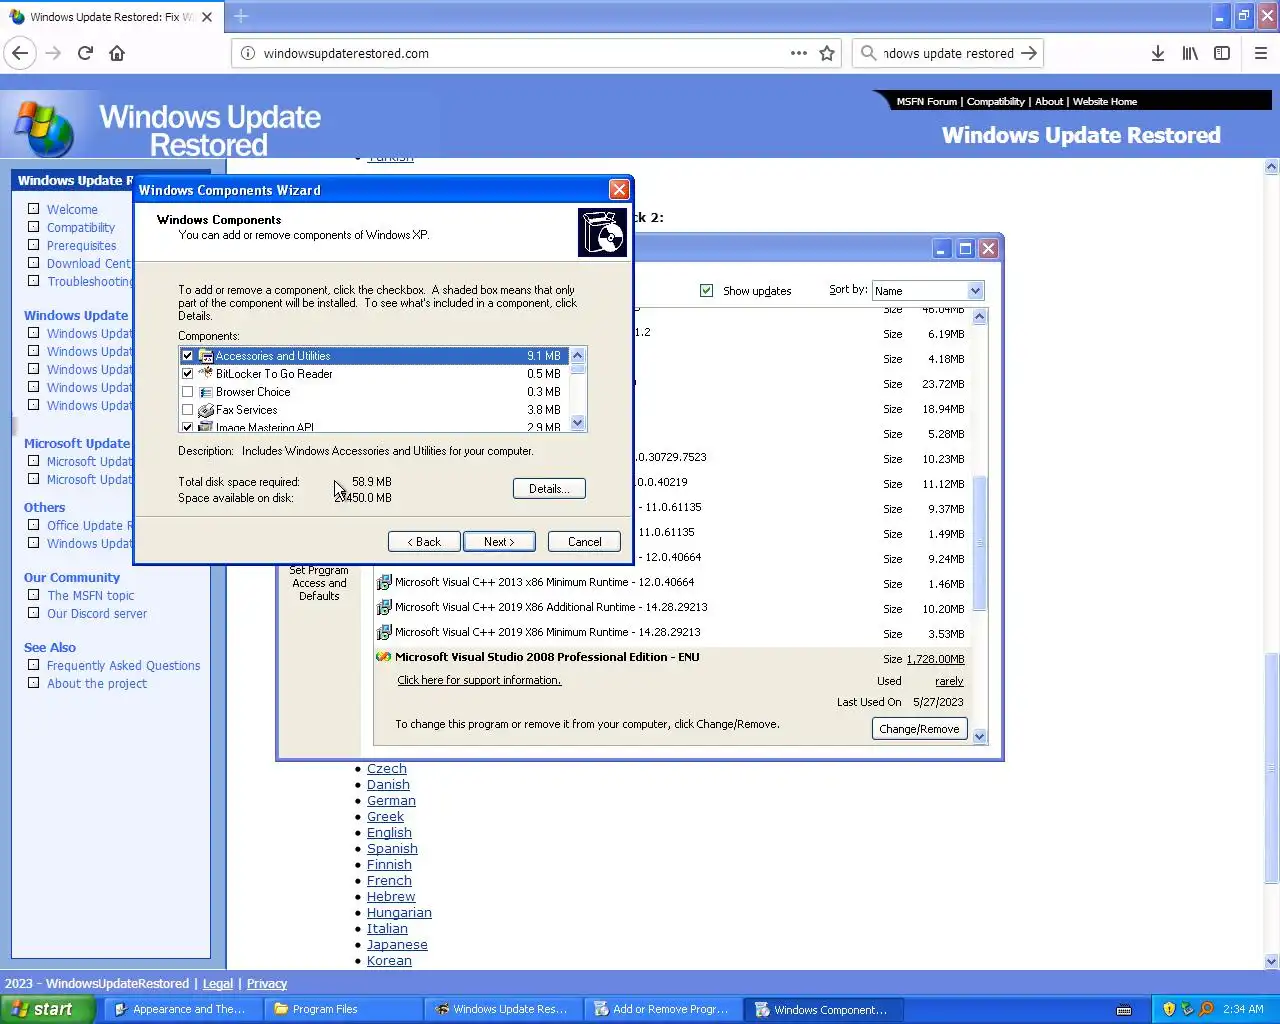Uncheck BitLocker To Go Reader component
1280x1024 pixels.
coord(187,374)
